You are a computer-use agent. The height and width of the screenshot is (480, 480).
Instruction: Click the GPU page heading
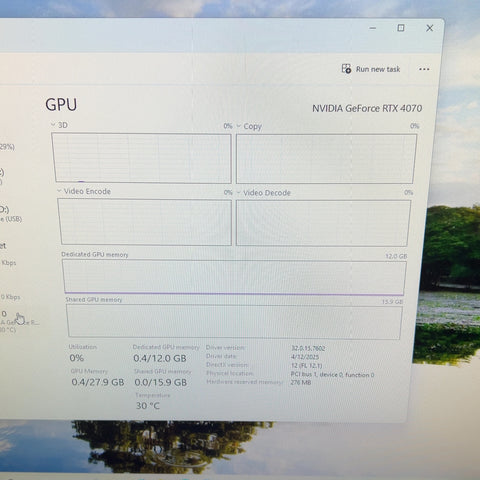pos(61,105)
